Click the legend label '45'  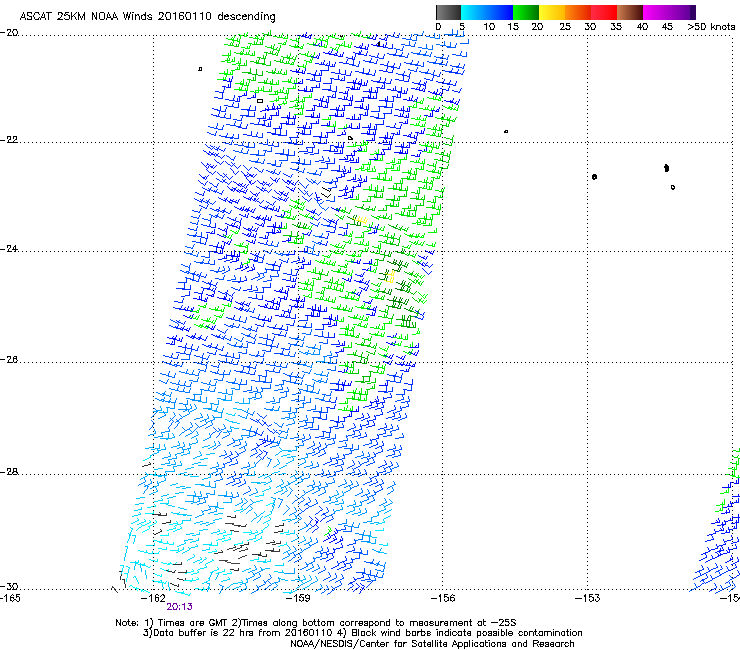pyautogui.click(x=667, y=27)
